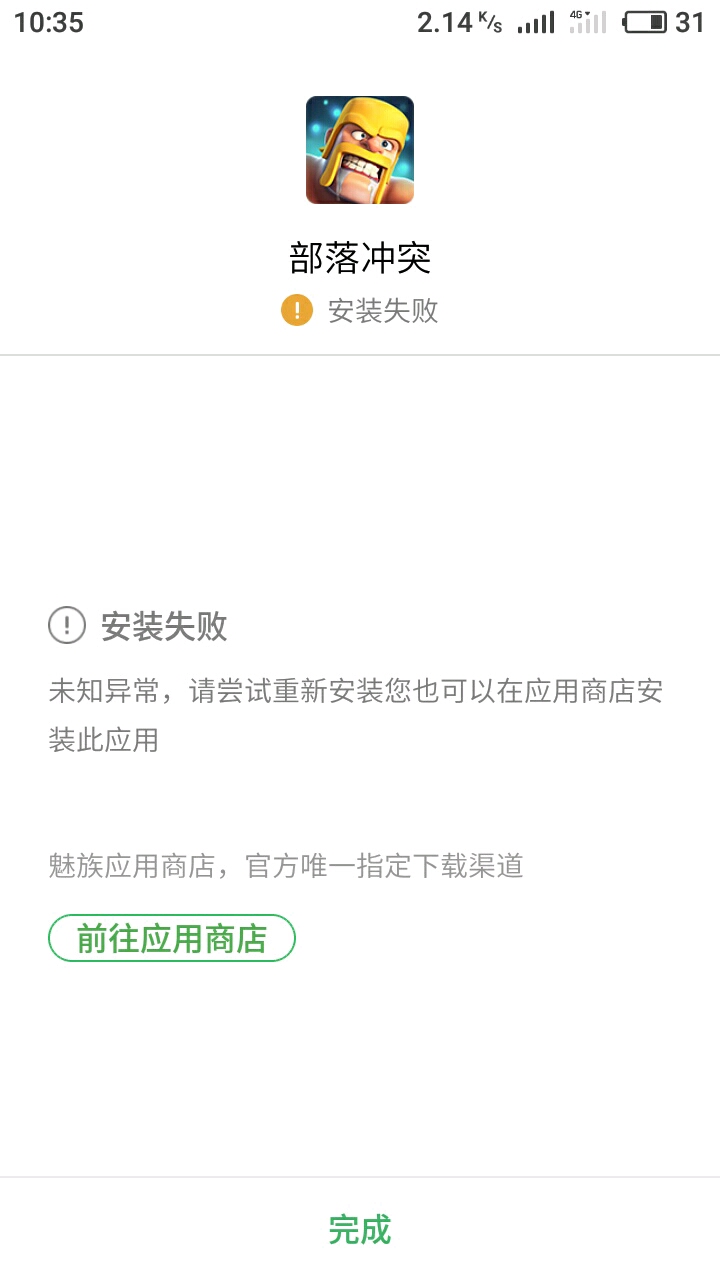The image size is (720, 1280).
Task: Tap the 部落冲突 app title
Action: coord(360,258)
